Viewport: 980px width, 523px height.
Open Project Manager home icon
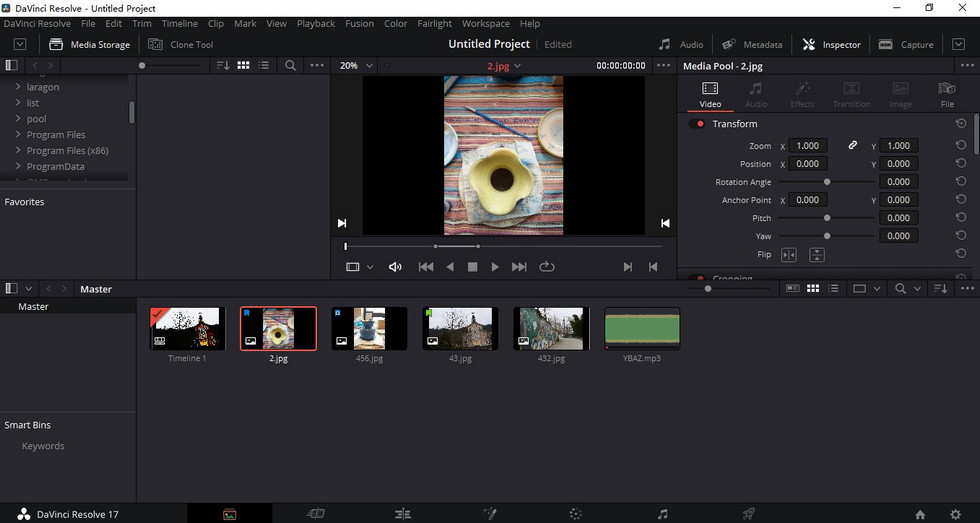920,515
